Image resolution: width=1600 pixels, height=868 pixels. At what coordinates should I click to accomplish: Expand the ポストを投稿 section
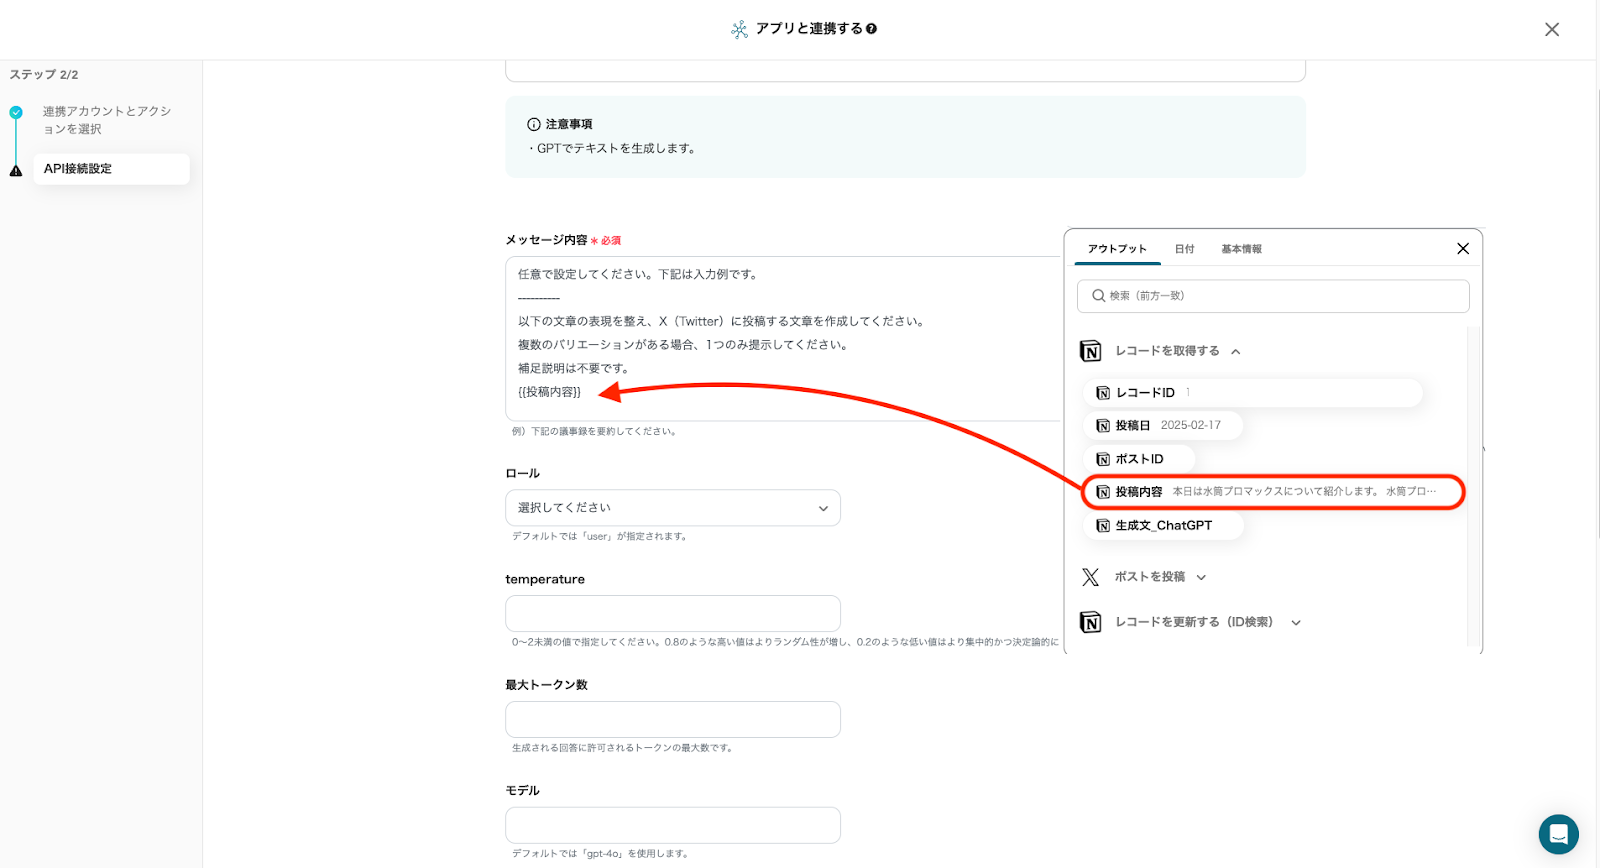click(1201, 577)
